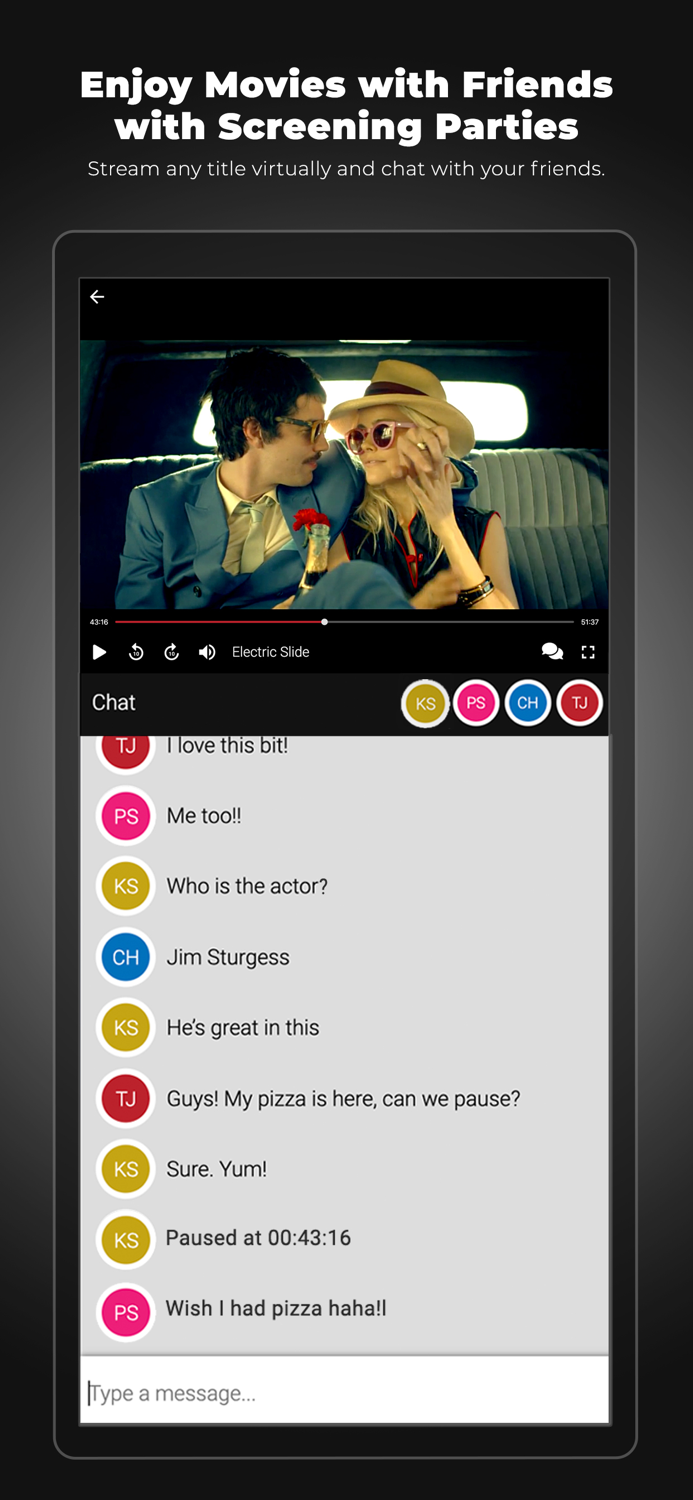Click the message 'Who is the actor?'
The width and height of the screenshot is (693, 1500).
coord(247,886)
